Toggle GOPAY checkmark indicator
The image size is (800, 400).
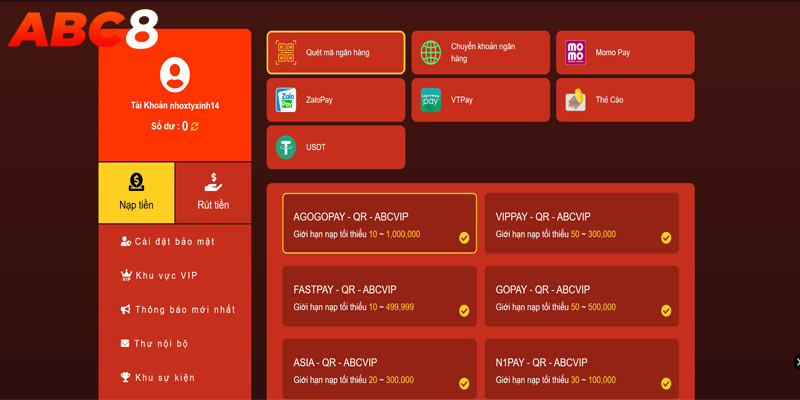click(666, 311)
